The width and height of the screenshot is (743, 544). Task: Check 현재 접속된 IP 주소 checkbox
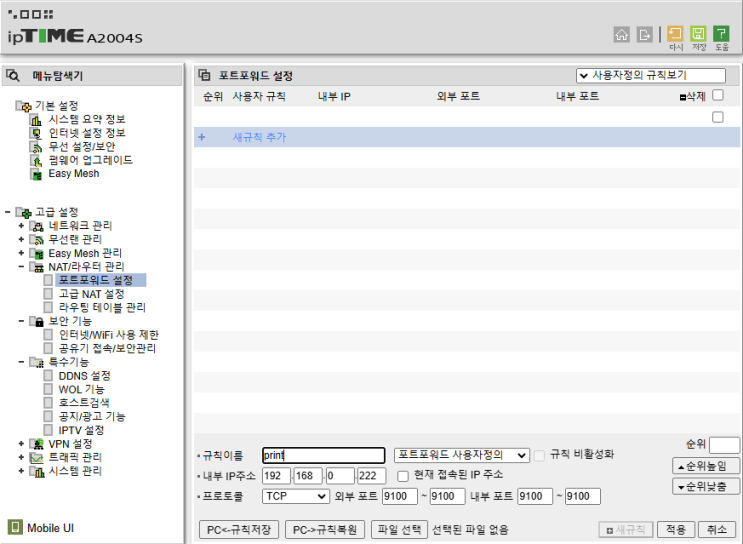point(403,476)
